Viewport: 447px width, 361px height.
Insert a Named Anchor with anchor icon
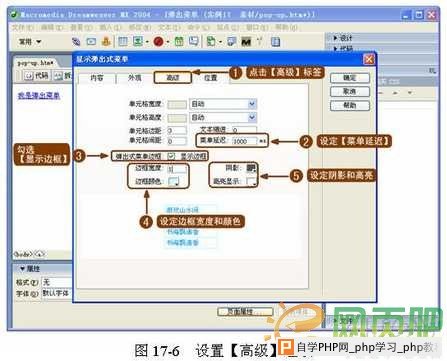coord(106,42)
